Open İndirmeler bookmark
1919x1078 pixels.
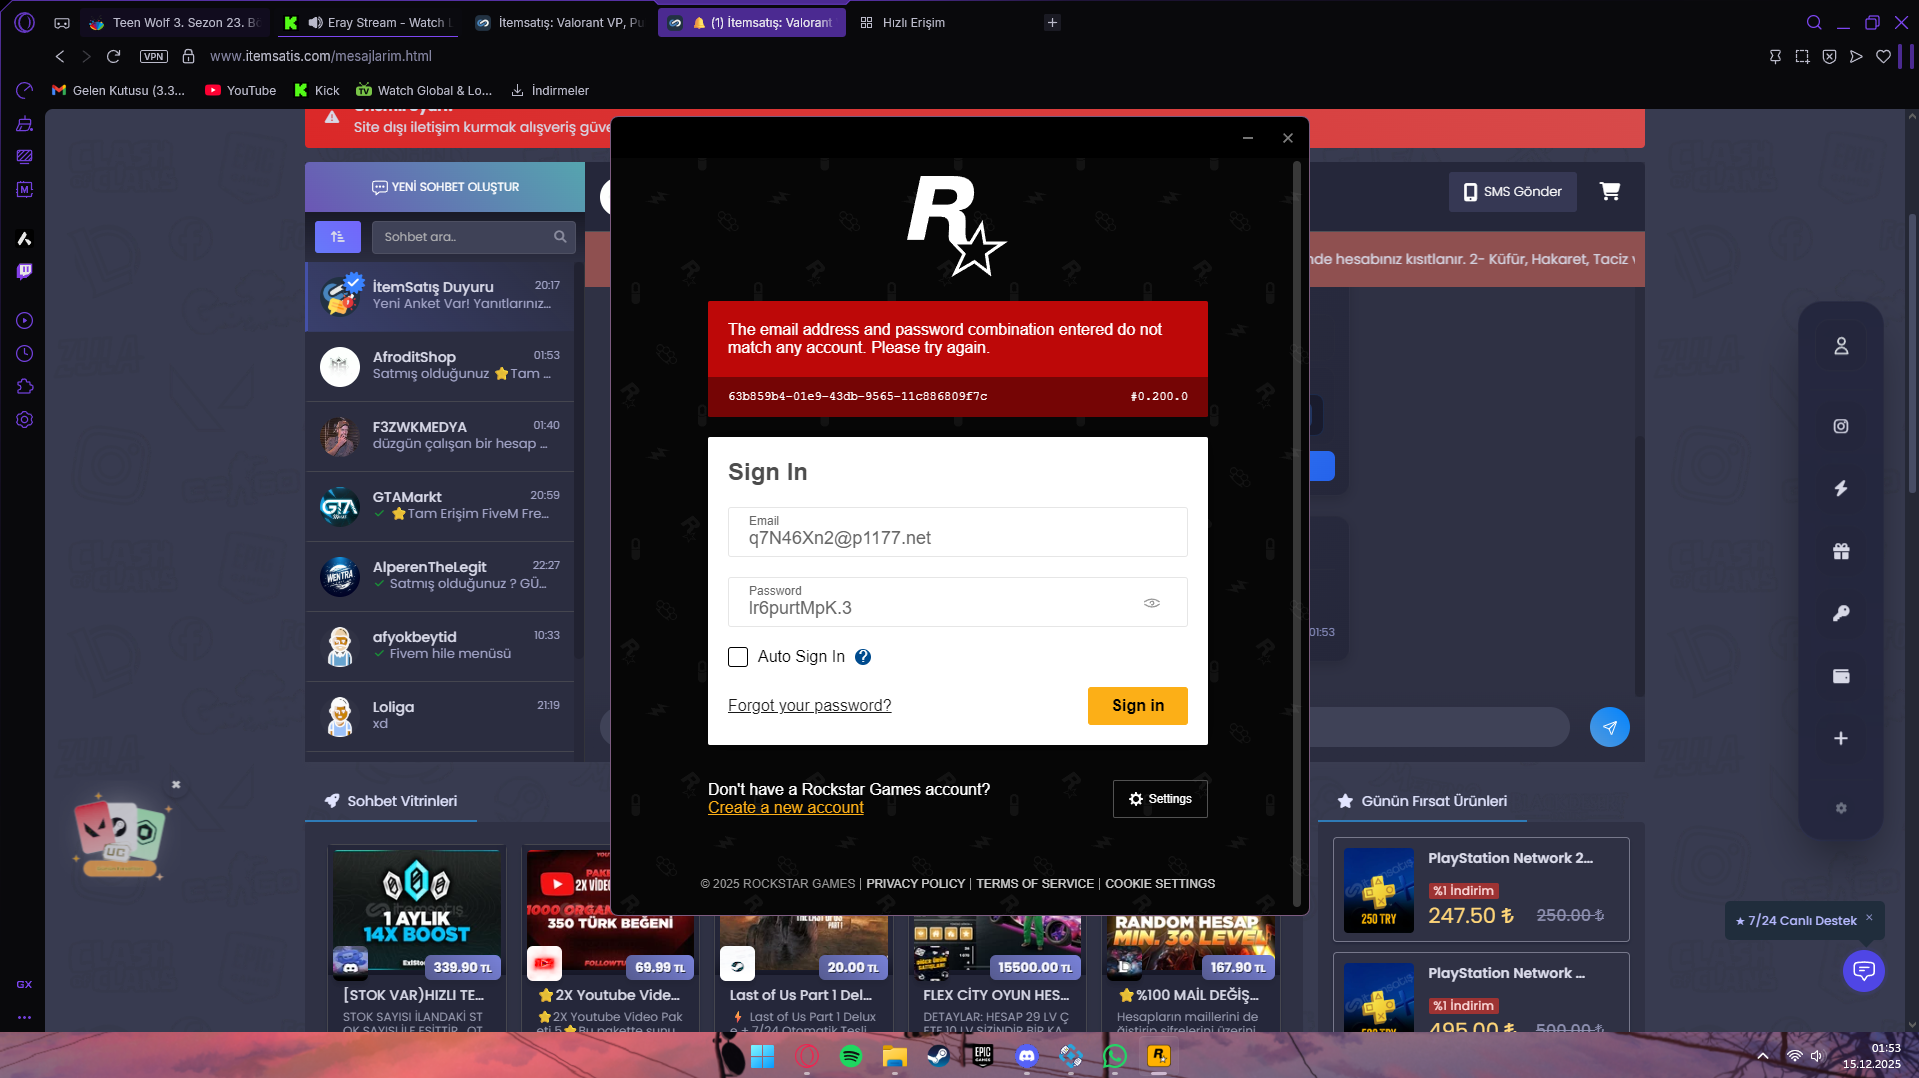550,90
